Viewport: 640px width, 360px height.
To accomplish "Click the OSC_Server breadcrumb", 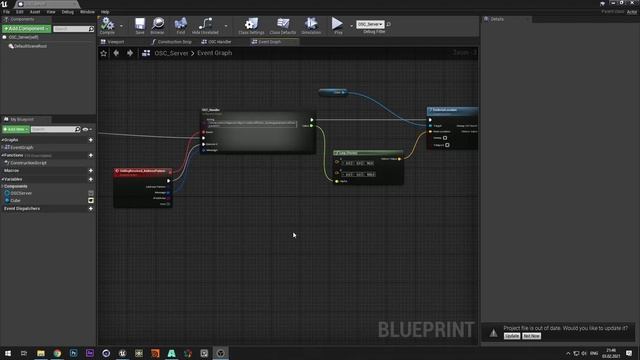I will [171, 53].
